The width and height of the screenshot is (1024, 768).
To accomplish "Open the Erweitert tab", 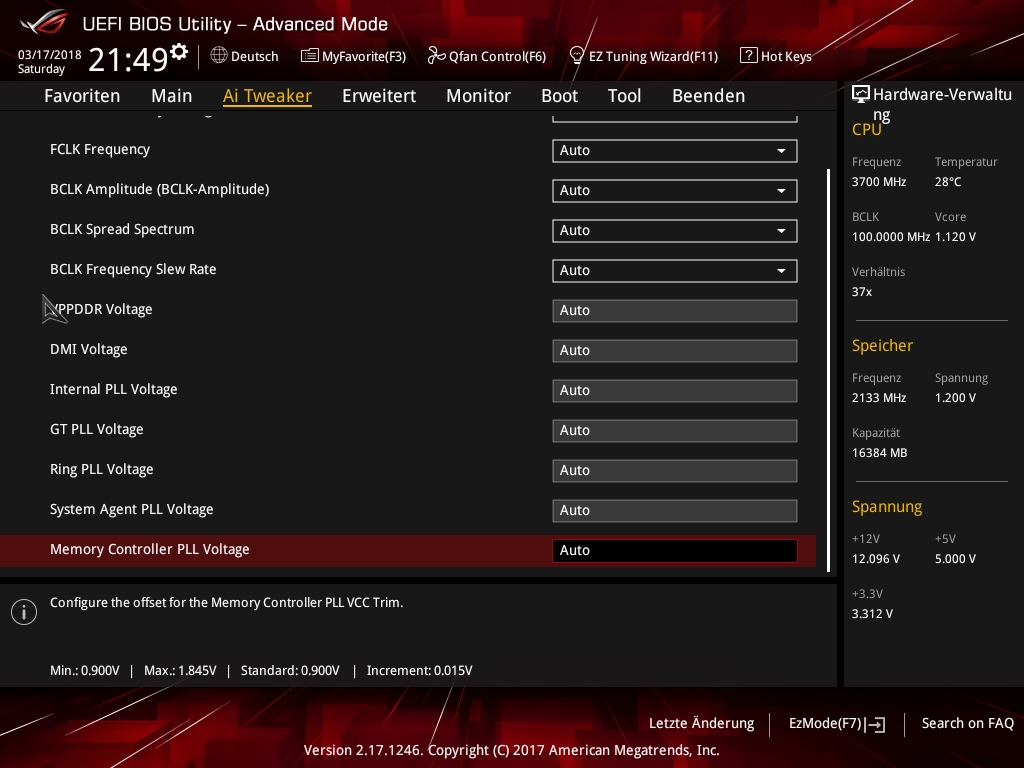I will tap(379, 95).
